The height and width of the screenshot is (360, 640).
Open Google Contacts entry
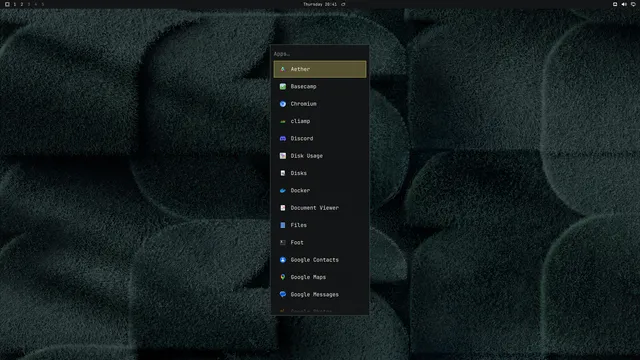point(320,260)
